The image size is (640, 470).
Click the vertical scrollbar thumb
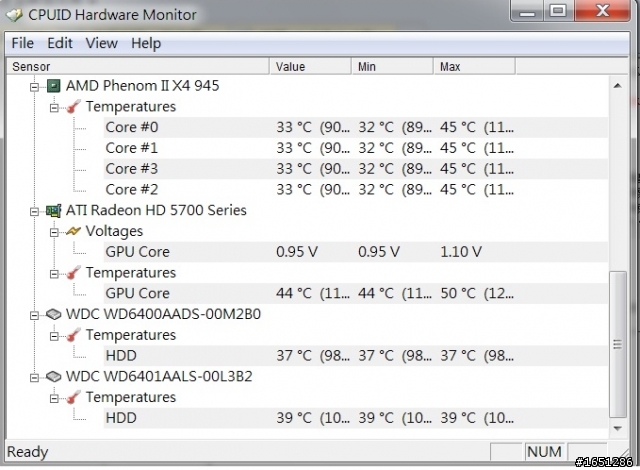coord(618,345)
